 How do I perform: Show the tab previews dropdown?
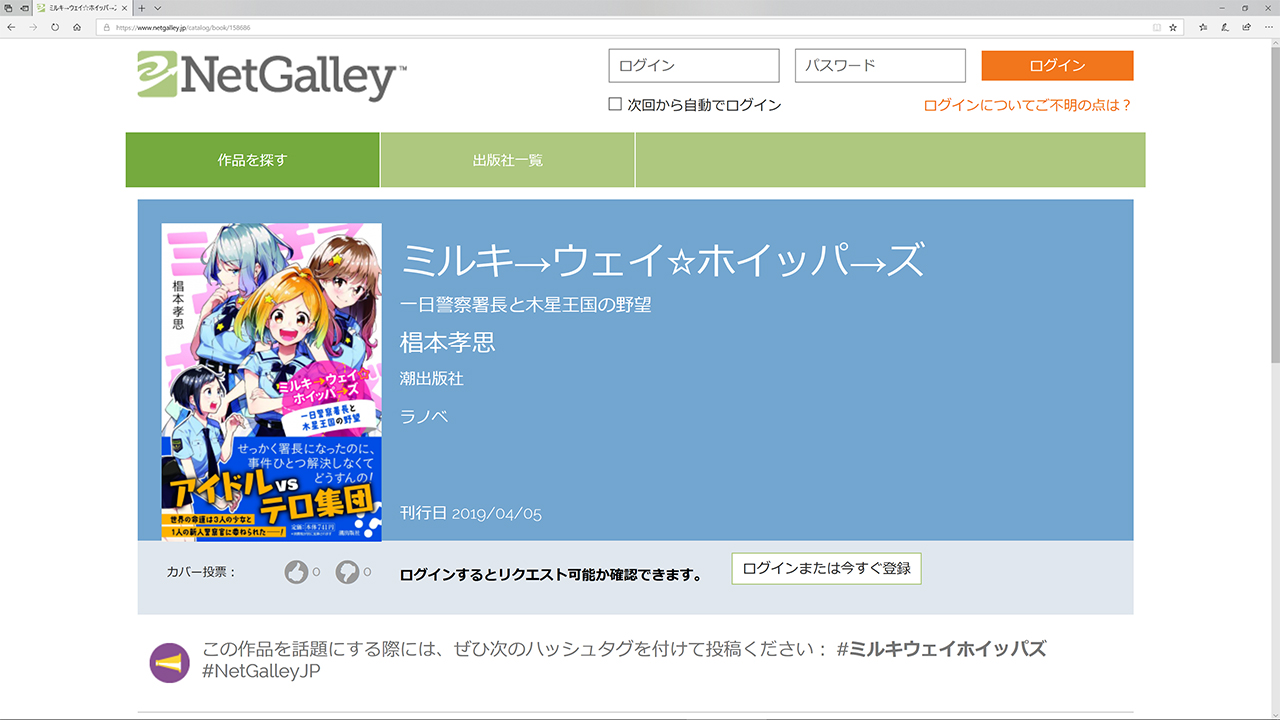pos(157,8)
